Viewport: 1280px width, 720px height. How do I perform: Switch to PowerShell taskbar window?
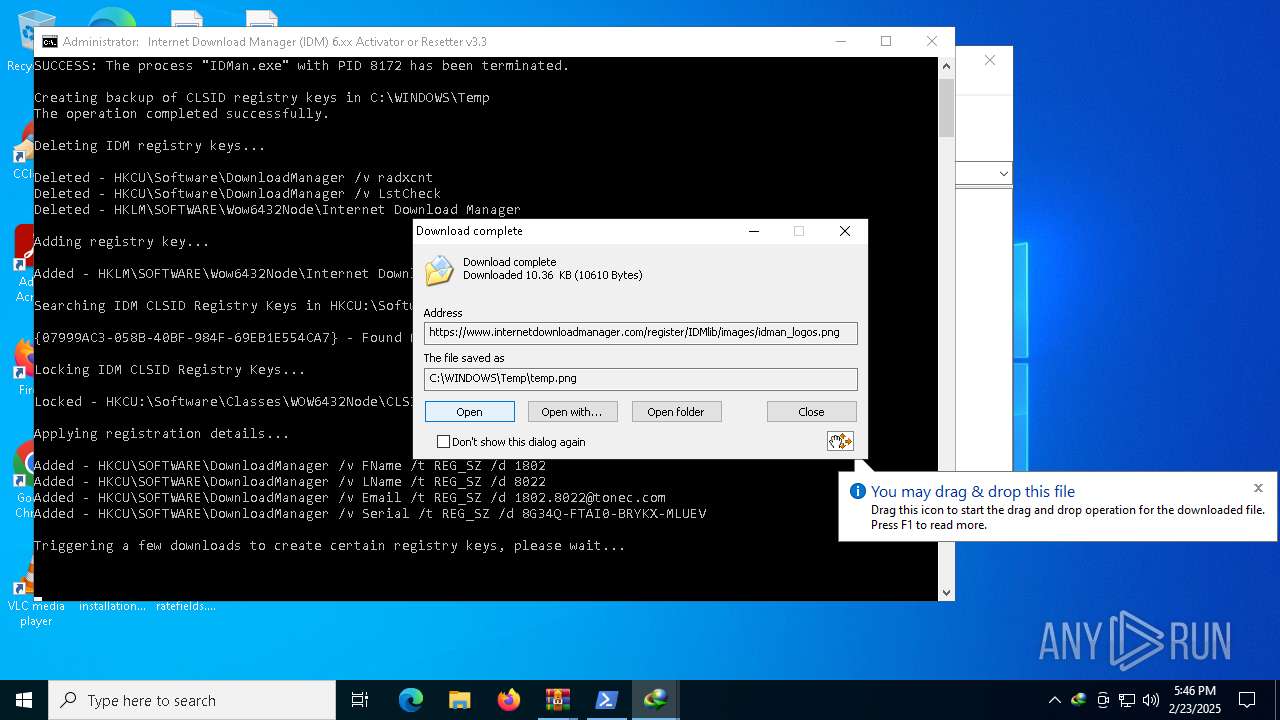606,700
